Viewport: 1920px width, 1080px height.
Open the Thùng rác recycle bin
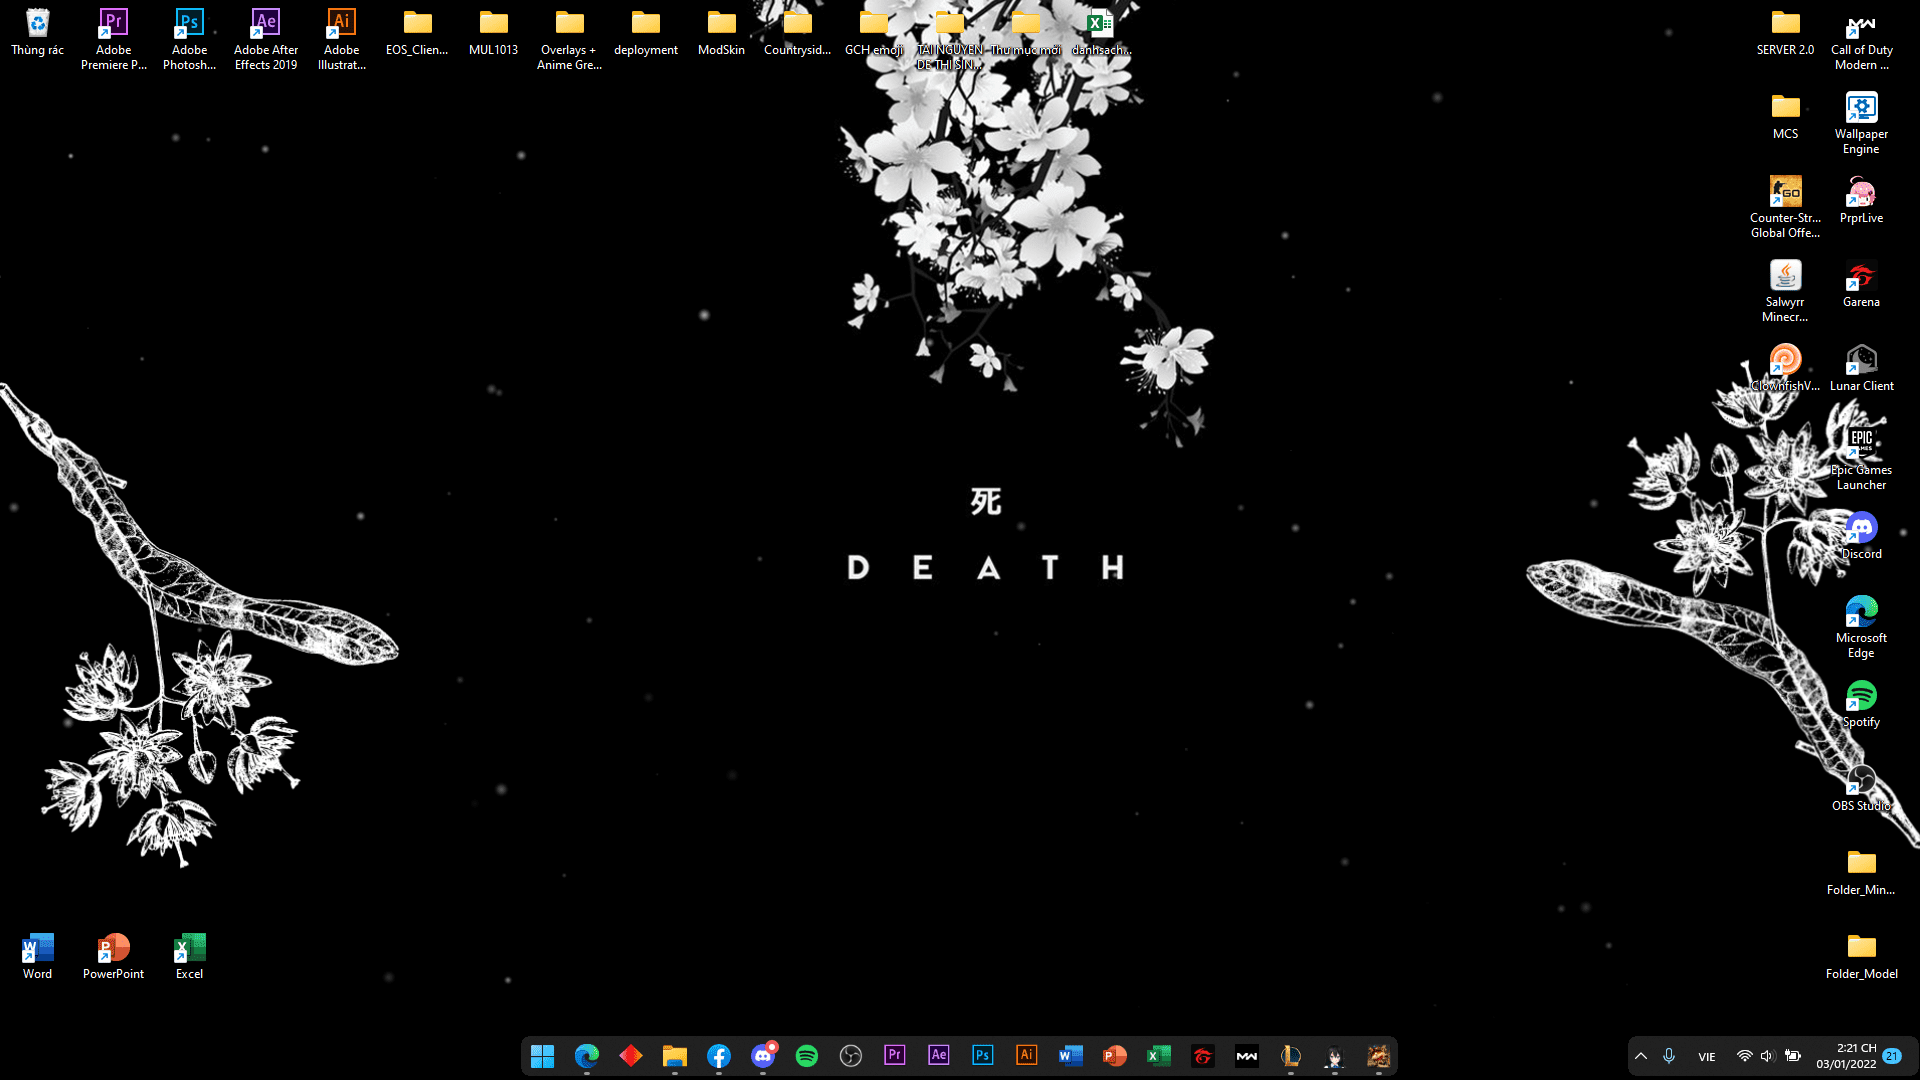[x=36, y=20]
